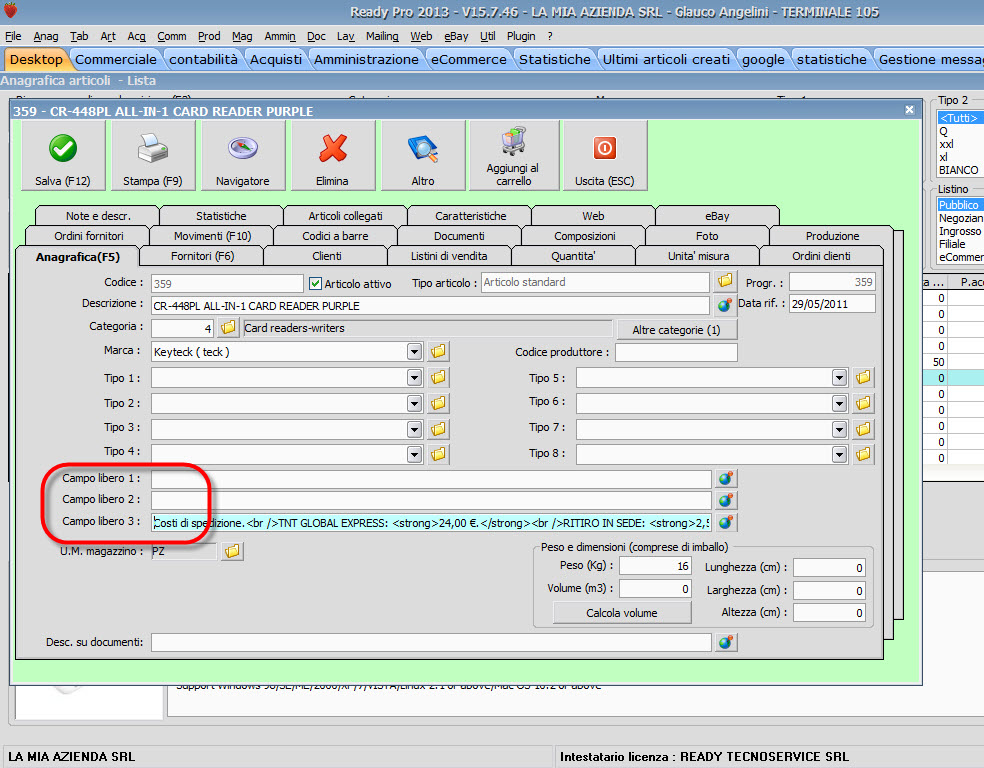The image size is (984, 768).
Task: Click the Descrizione text field
Action: pyautogui.click(x=430, y=306)
